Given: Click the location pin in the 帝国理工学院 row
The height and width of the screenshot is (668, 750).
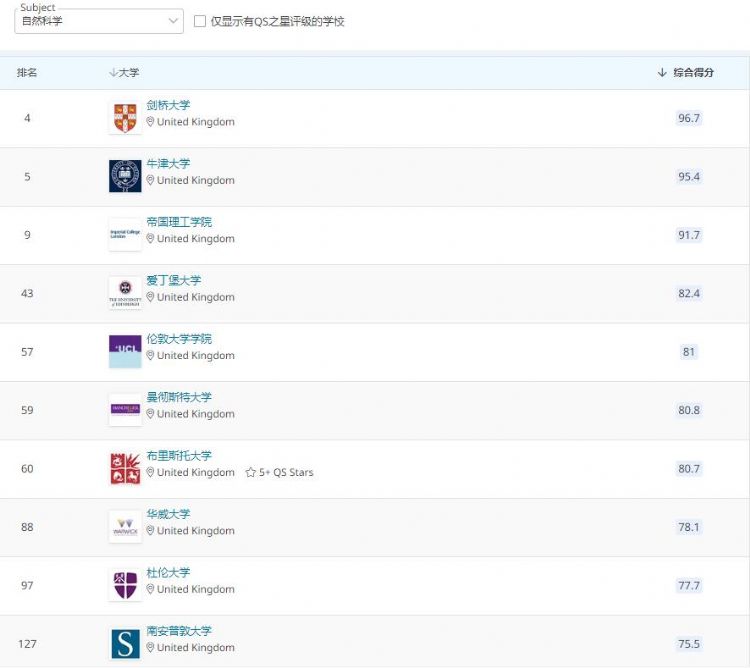Looking at the screenshot, I should [x=150, y=239].
